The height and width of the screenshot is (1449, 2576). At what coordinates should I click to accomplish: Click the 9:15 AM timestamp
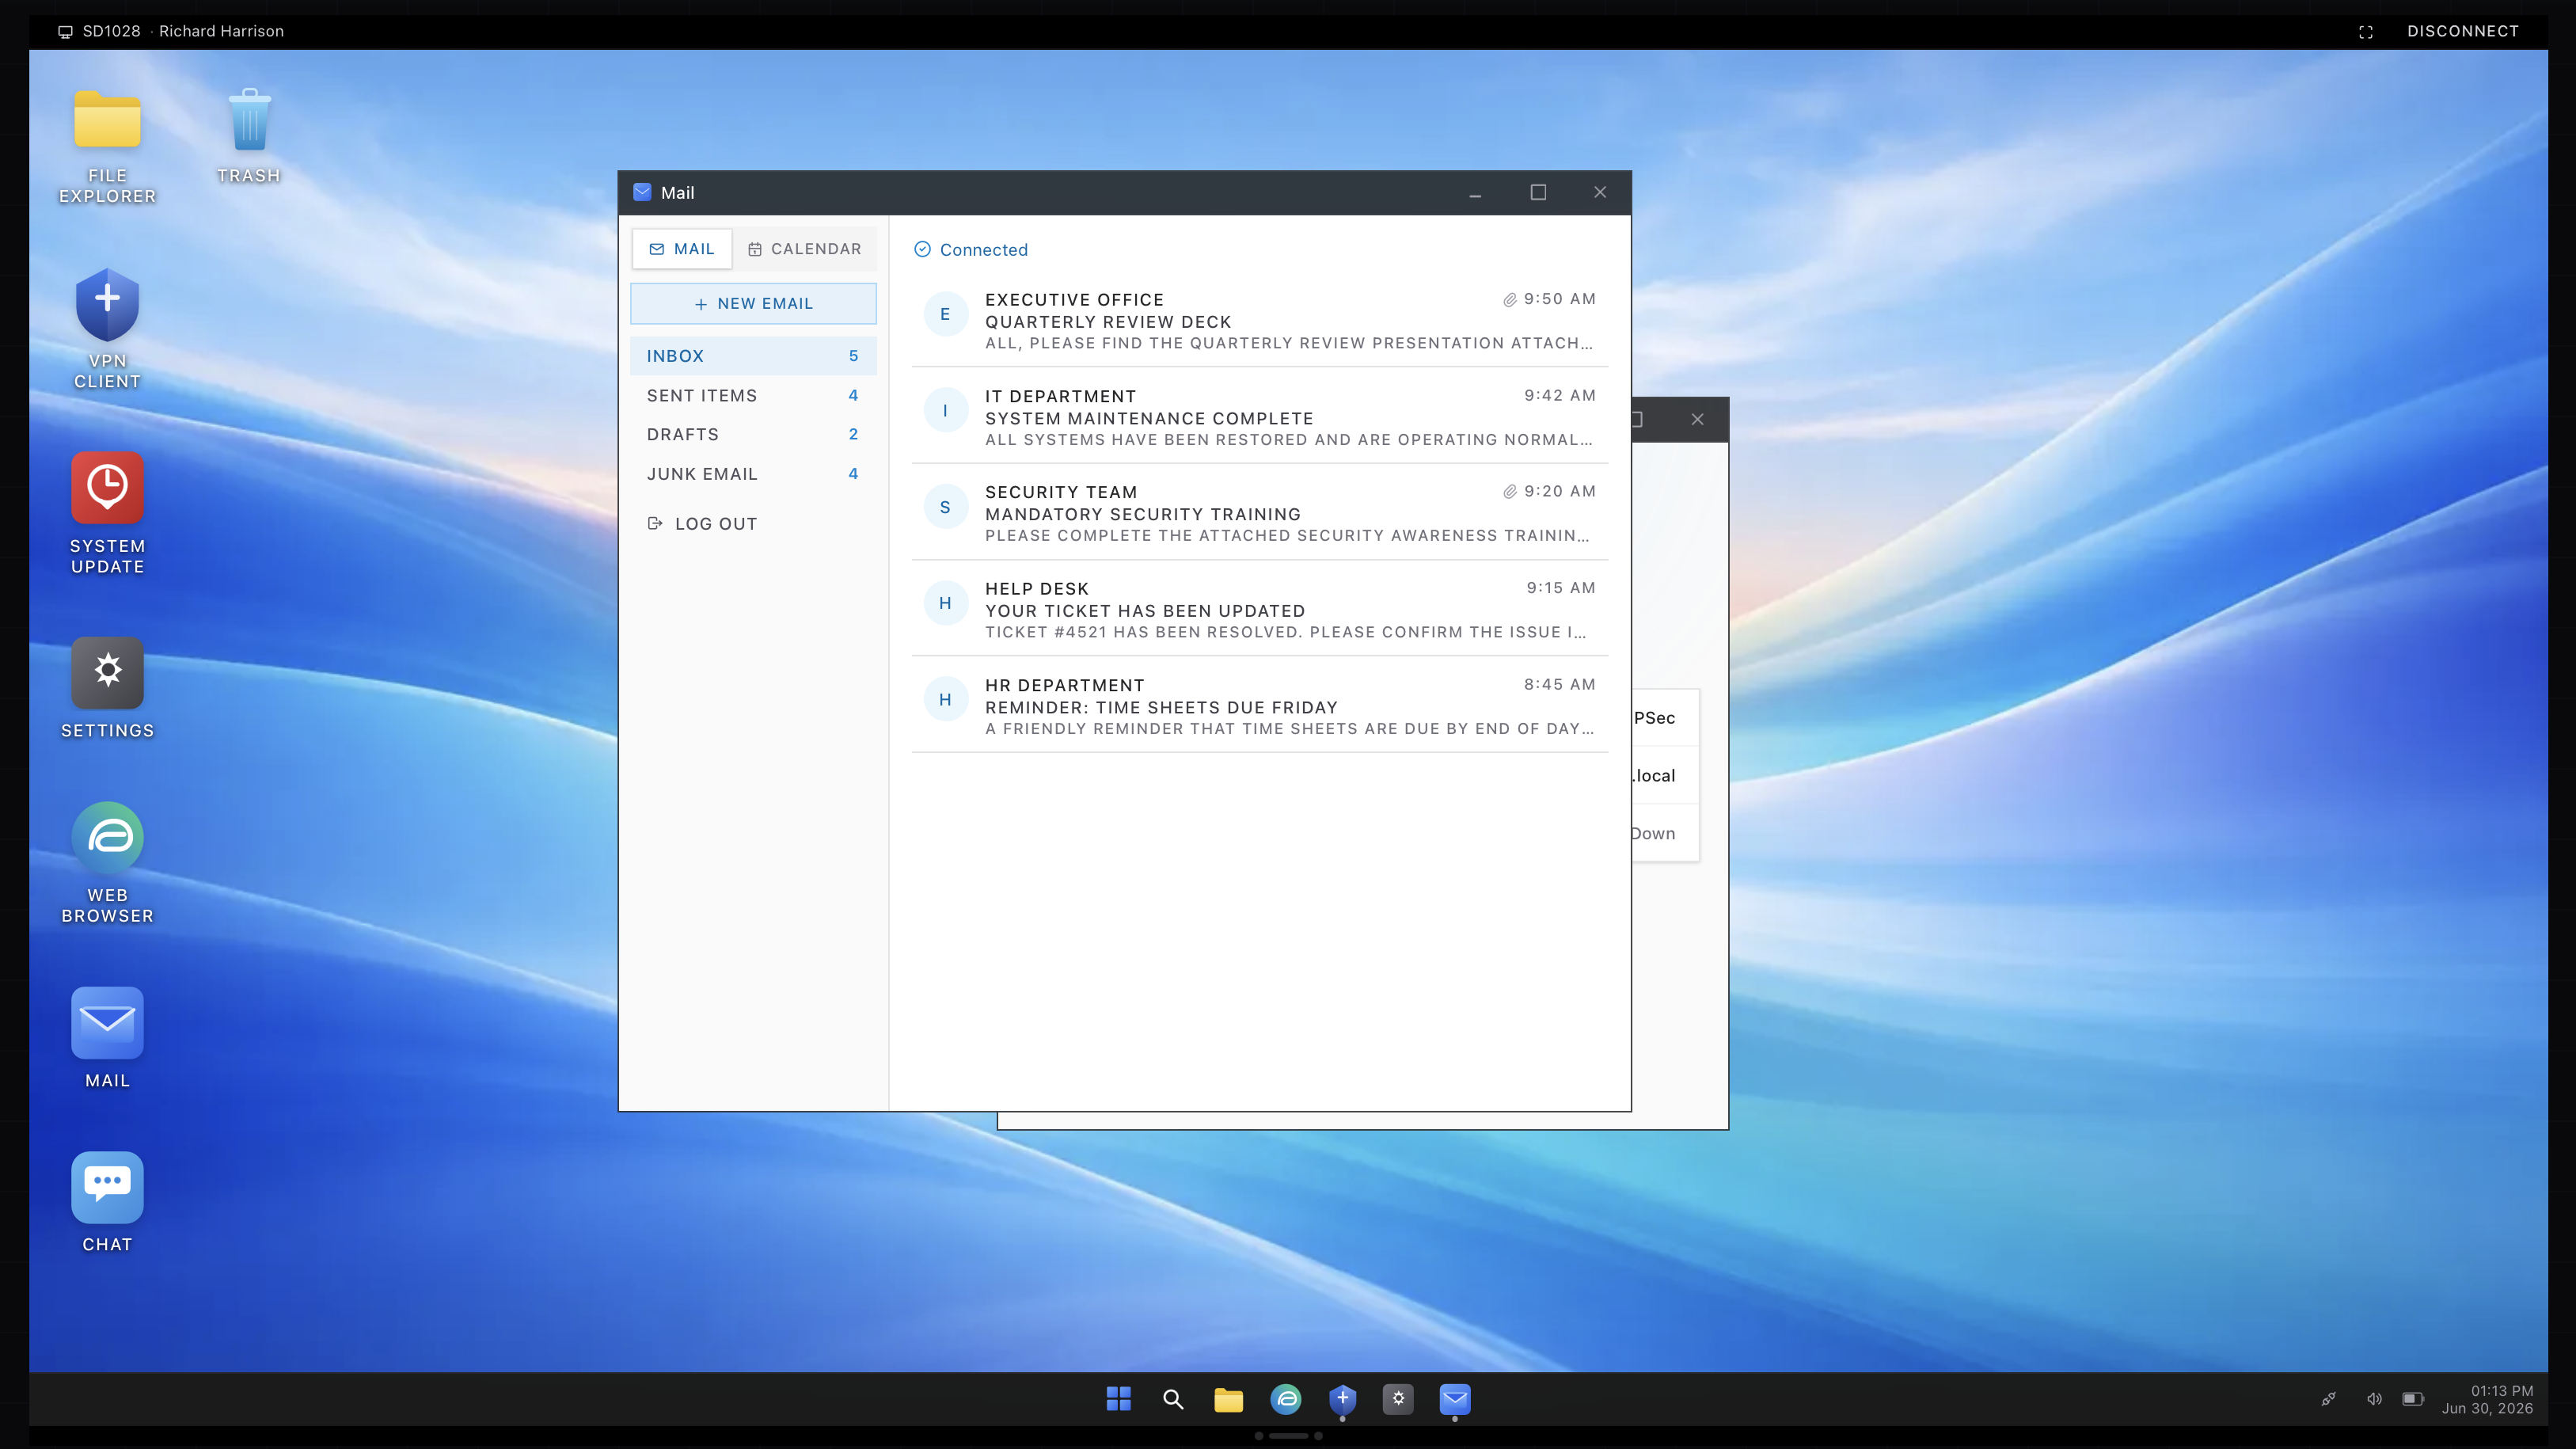1561,588
